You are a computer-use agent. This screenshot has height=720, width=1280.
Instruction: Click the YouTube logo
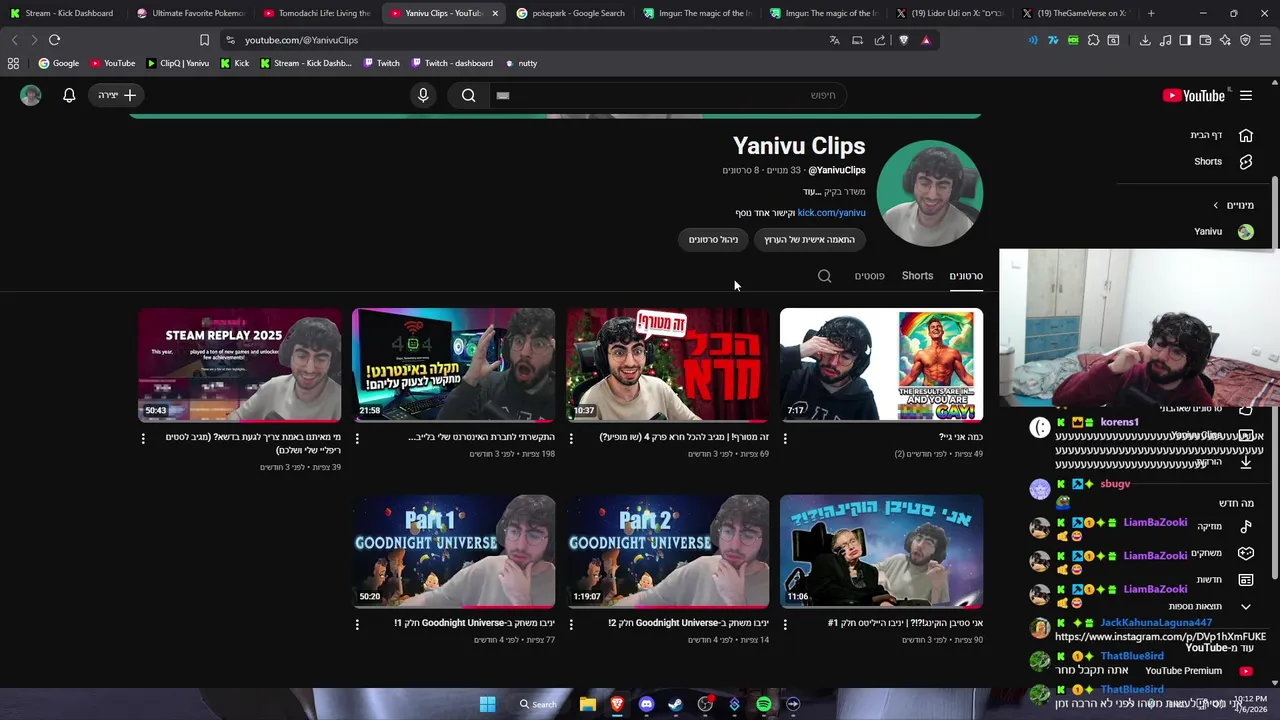point(1194,96)
